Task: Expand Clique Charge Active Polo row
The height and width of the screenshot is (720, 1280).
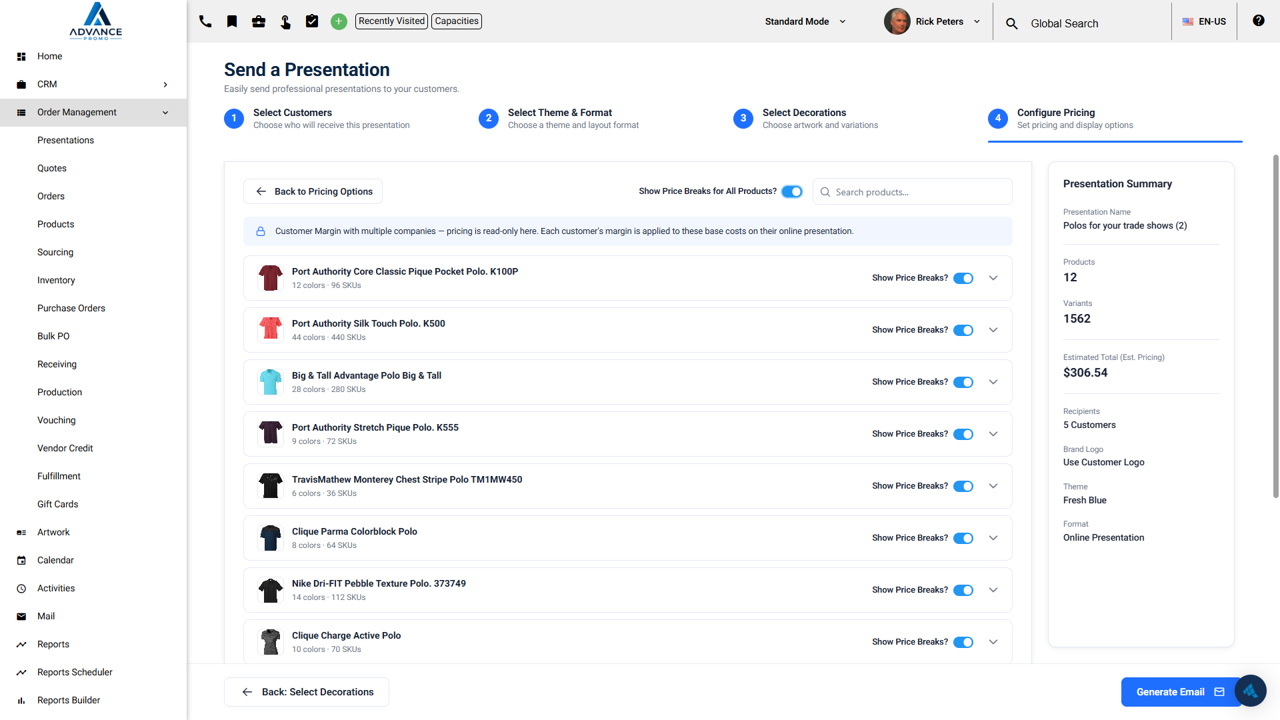Action: (x=993, y=642)
